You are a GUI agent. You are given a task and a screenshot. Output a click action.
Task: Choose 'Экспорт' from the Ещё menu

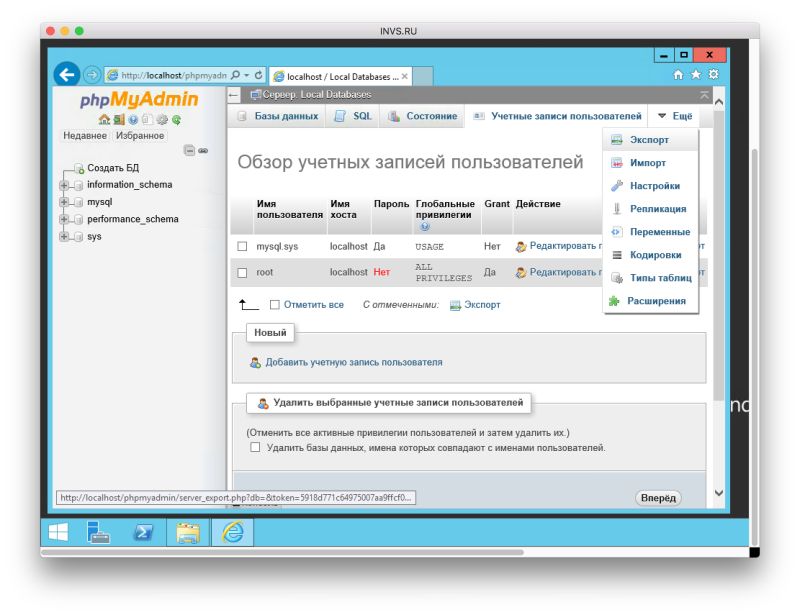[x=651, y=140]
